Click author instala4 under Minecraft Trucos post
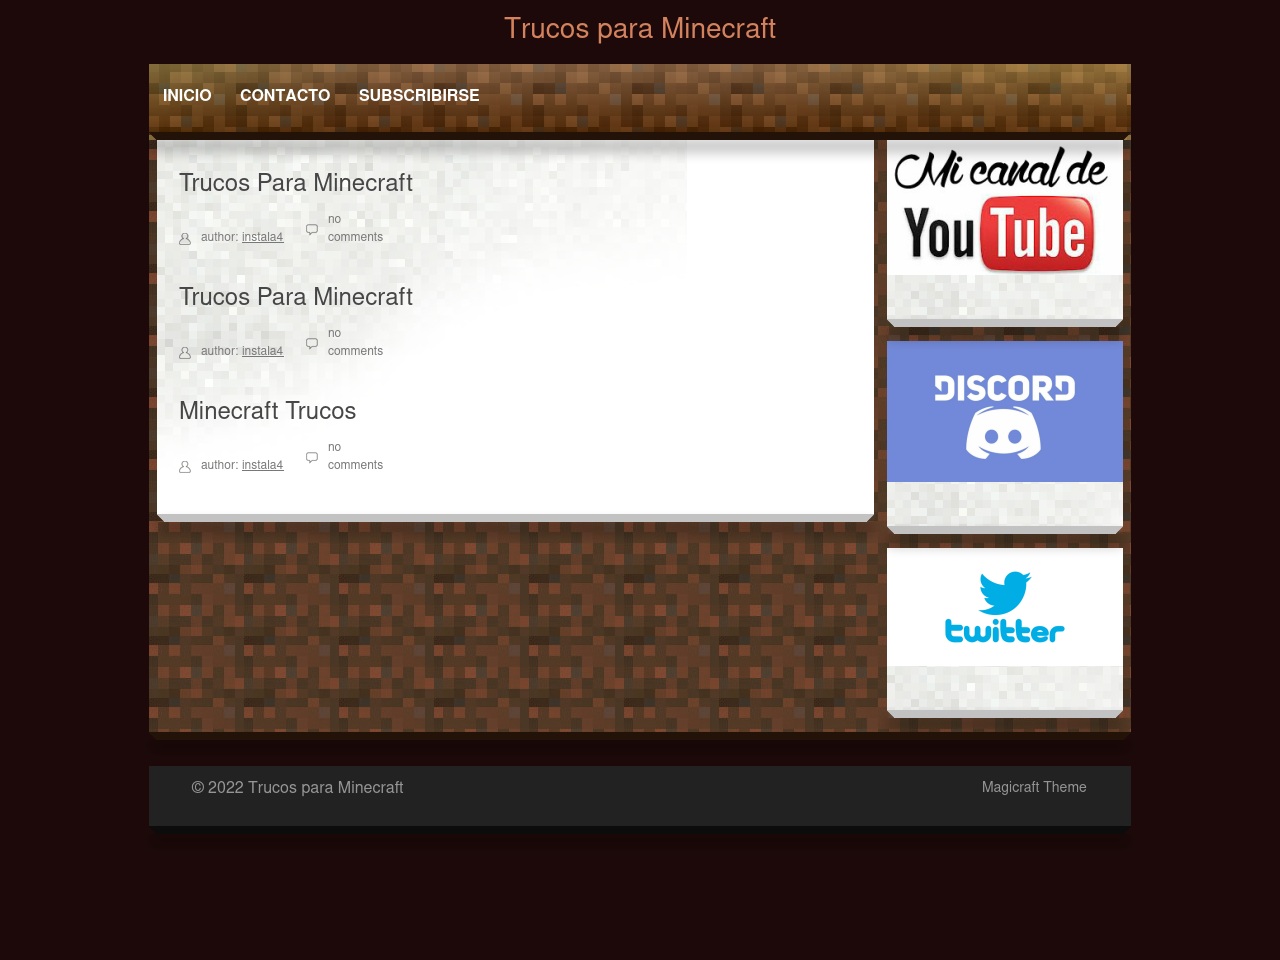This screenshot has width=1280, height=960. 263,465
